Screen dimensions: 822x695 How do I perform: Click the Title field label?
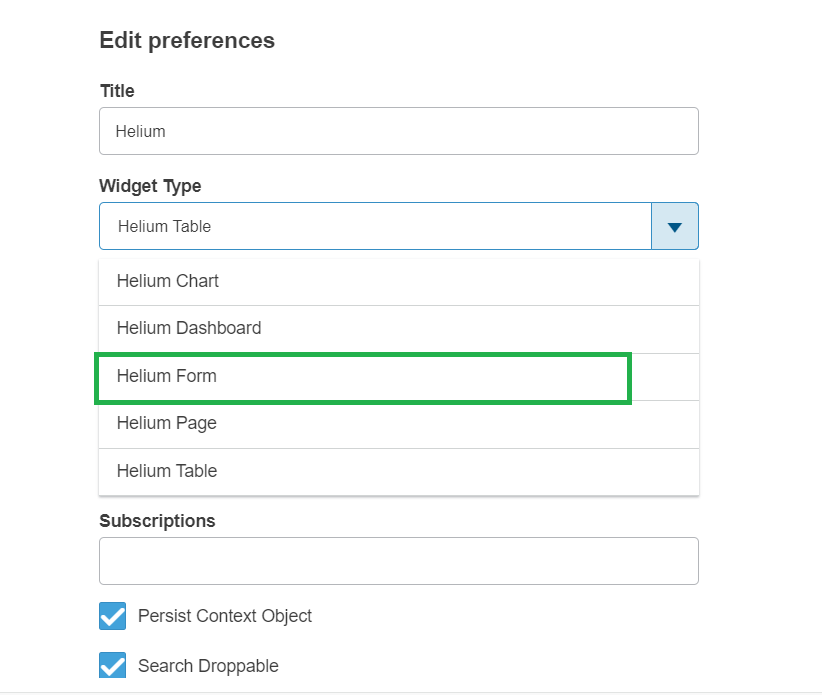(x=117, y=91)
